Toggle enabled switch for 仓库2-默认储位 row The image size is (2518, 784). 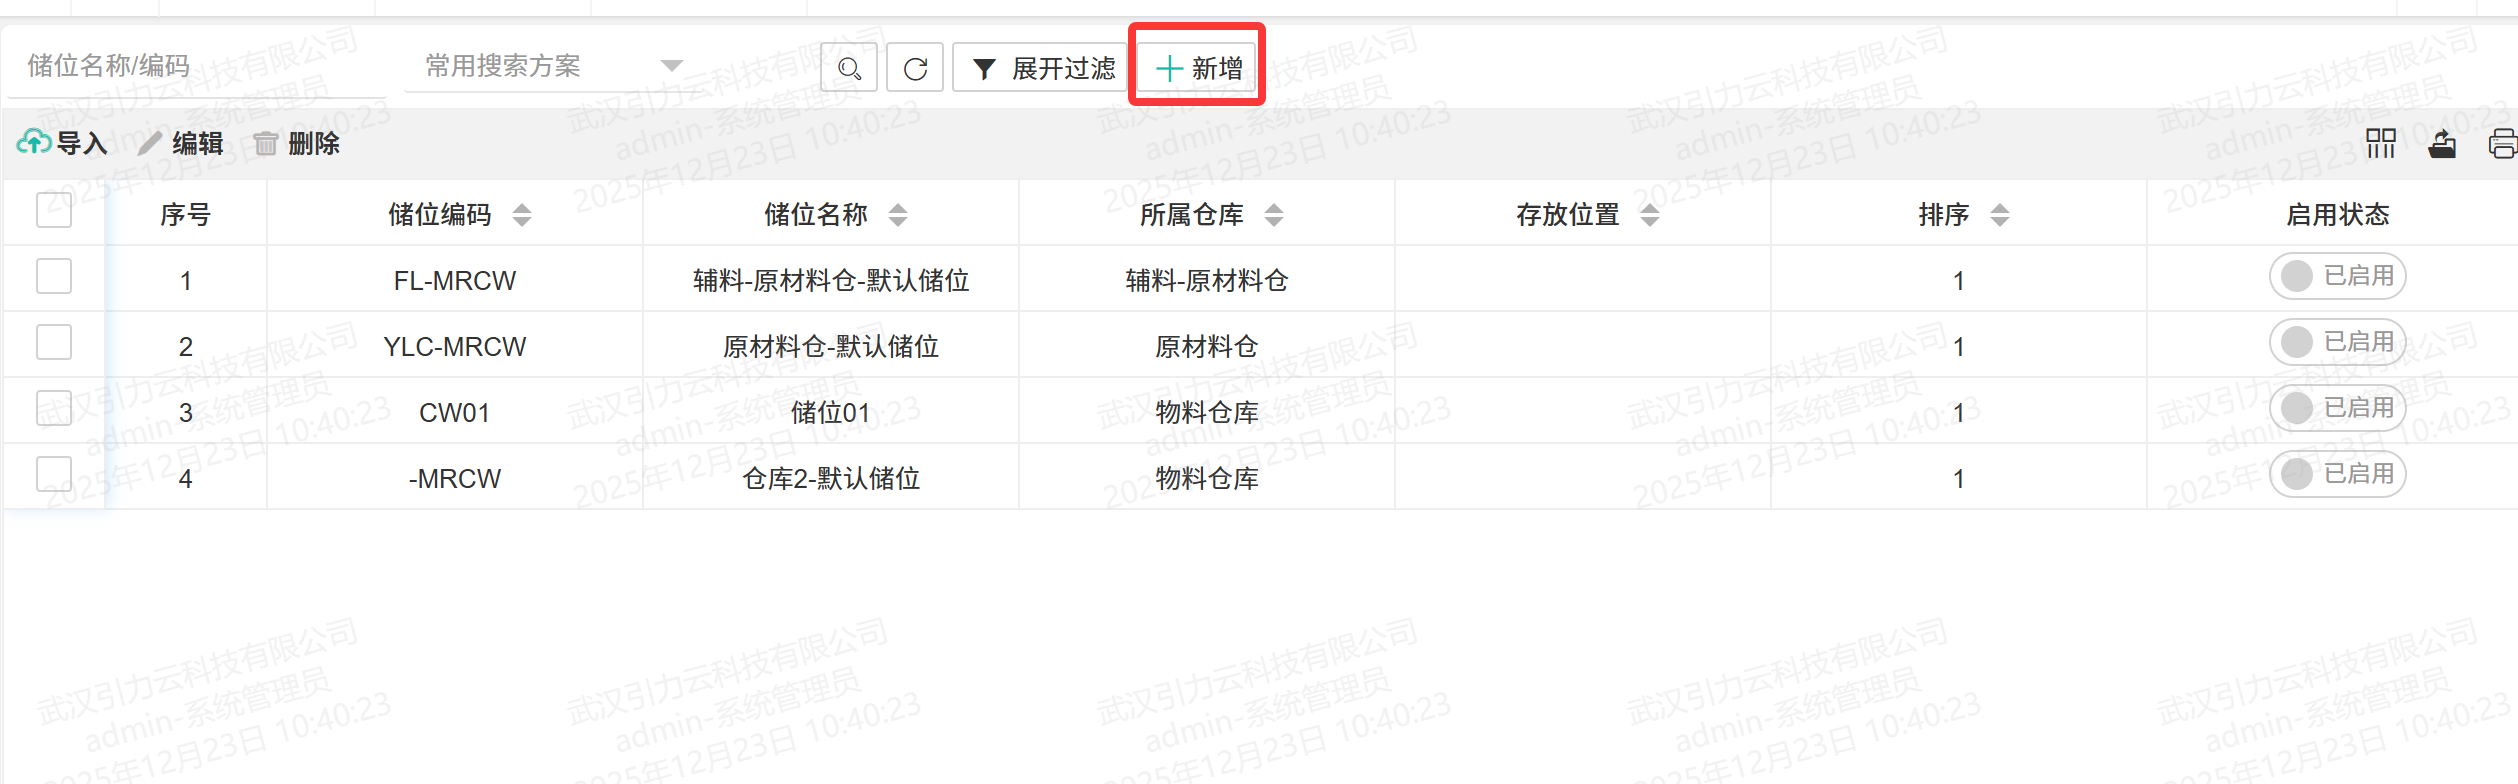coord(2337,474)
